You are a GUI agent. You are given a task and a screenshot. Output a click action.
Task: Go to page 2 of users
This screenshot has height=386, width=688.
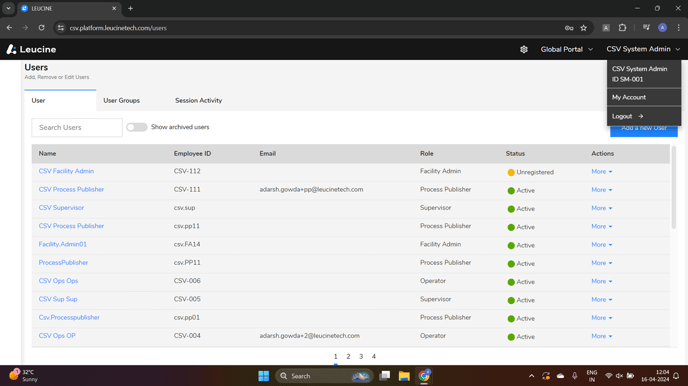click(348, 357)
